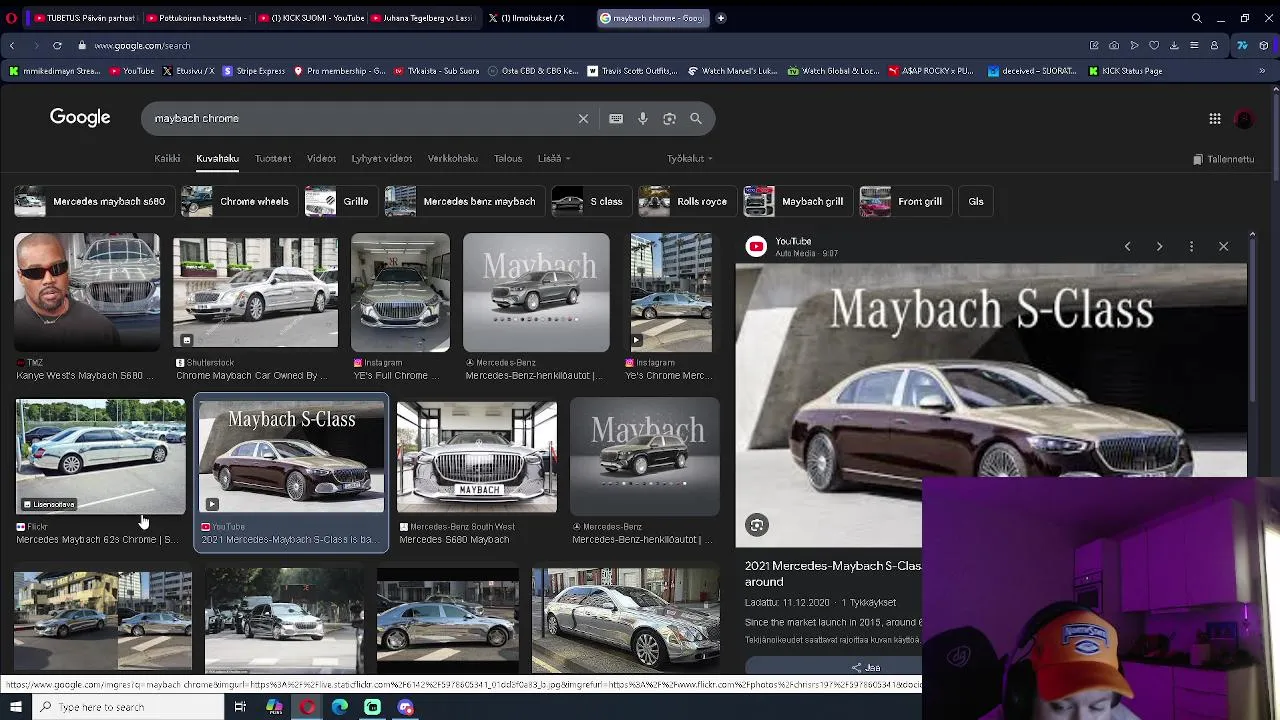Screen dimensions: 1280x720
Task: Search inside image with lens overlay icon
Action: point(757,525)
